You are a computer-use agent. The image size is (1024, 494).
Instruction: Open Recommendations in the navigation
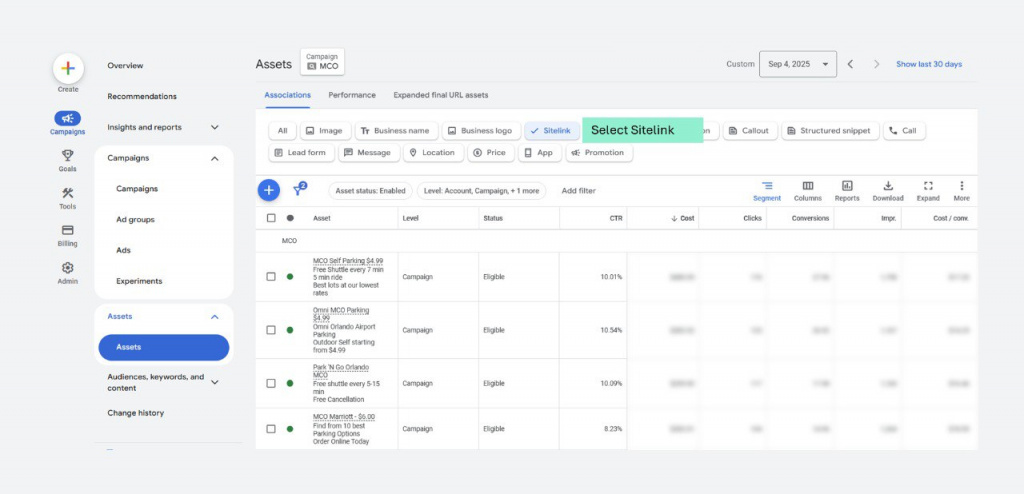tap(142, 96)
